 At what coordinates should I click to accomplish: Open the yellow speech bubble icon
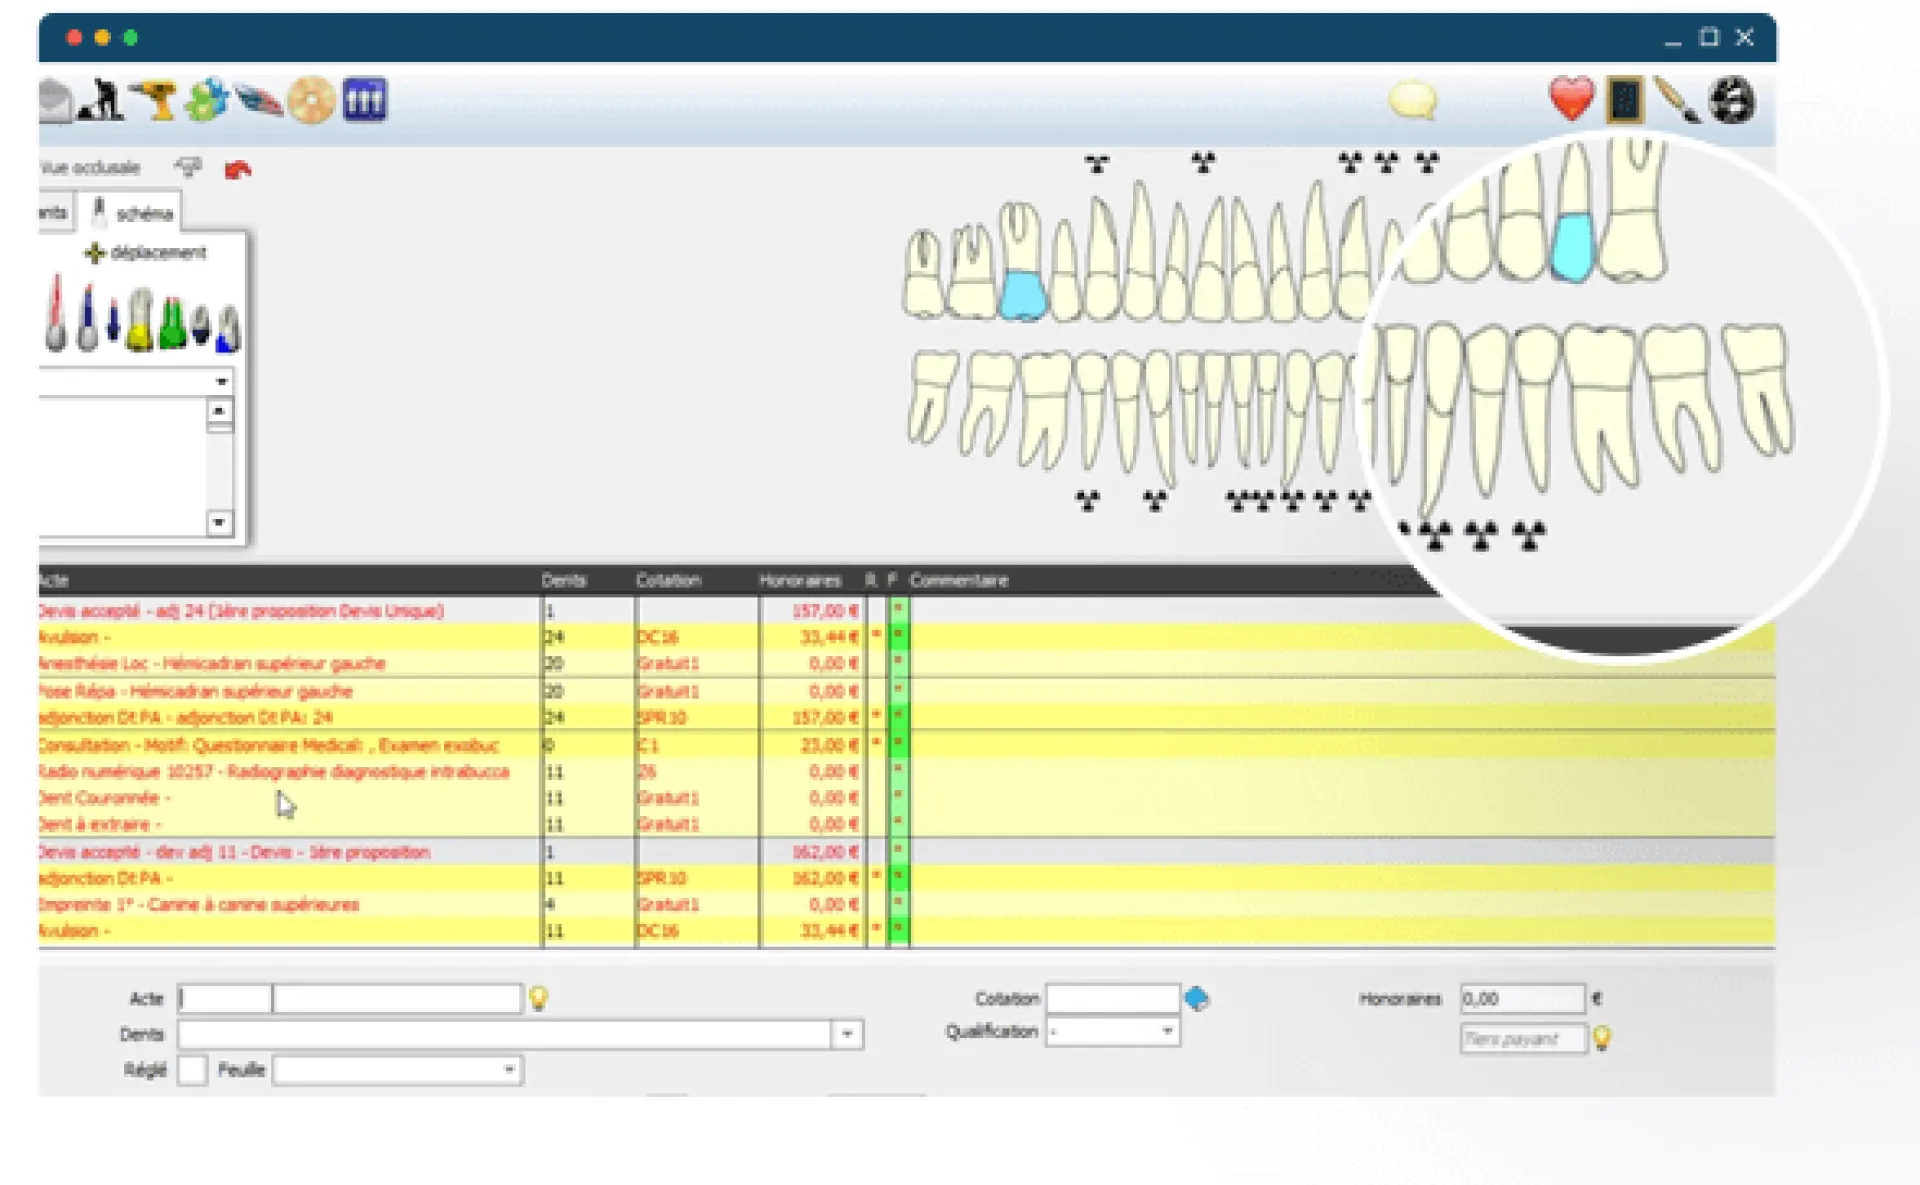point(1413,101)
